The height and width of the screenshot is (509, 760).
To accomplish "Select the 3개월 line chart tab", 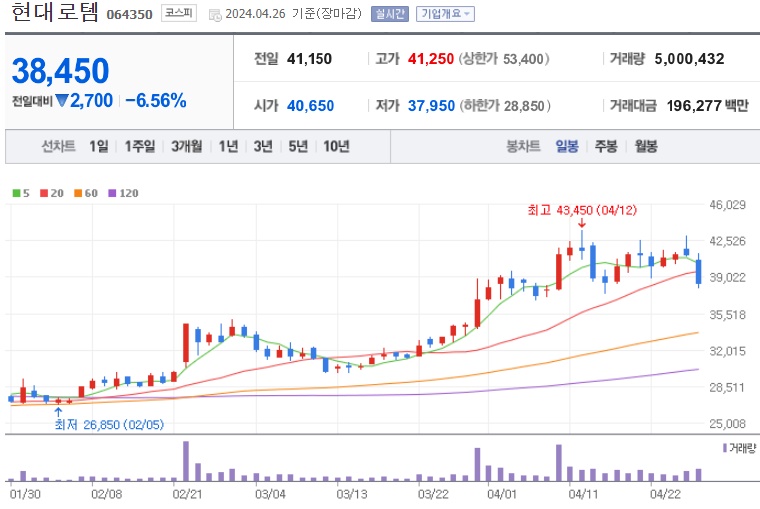I will (187, 146).
